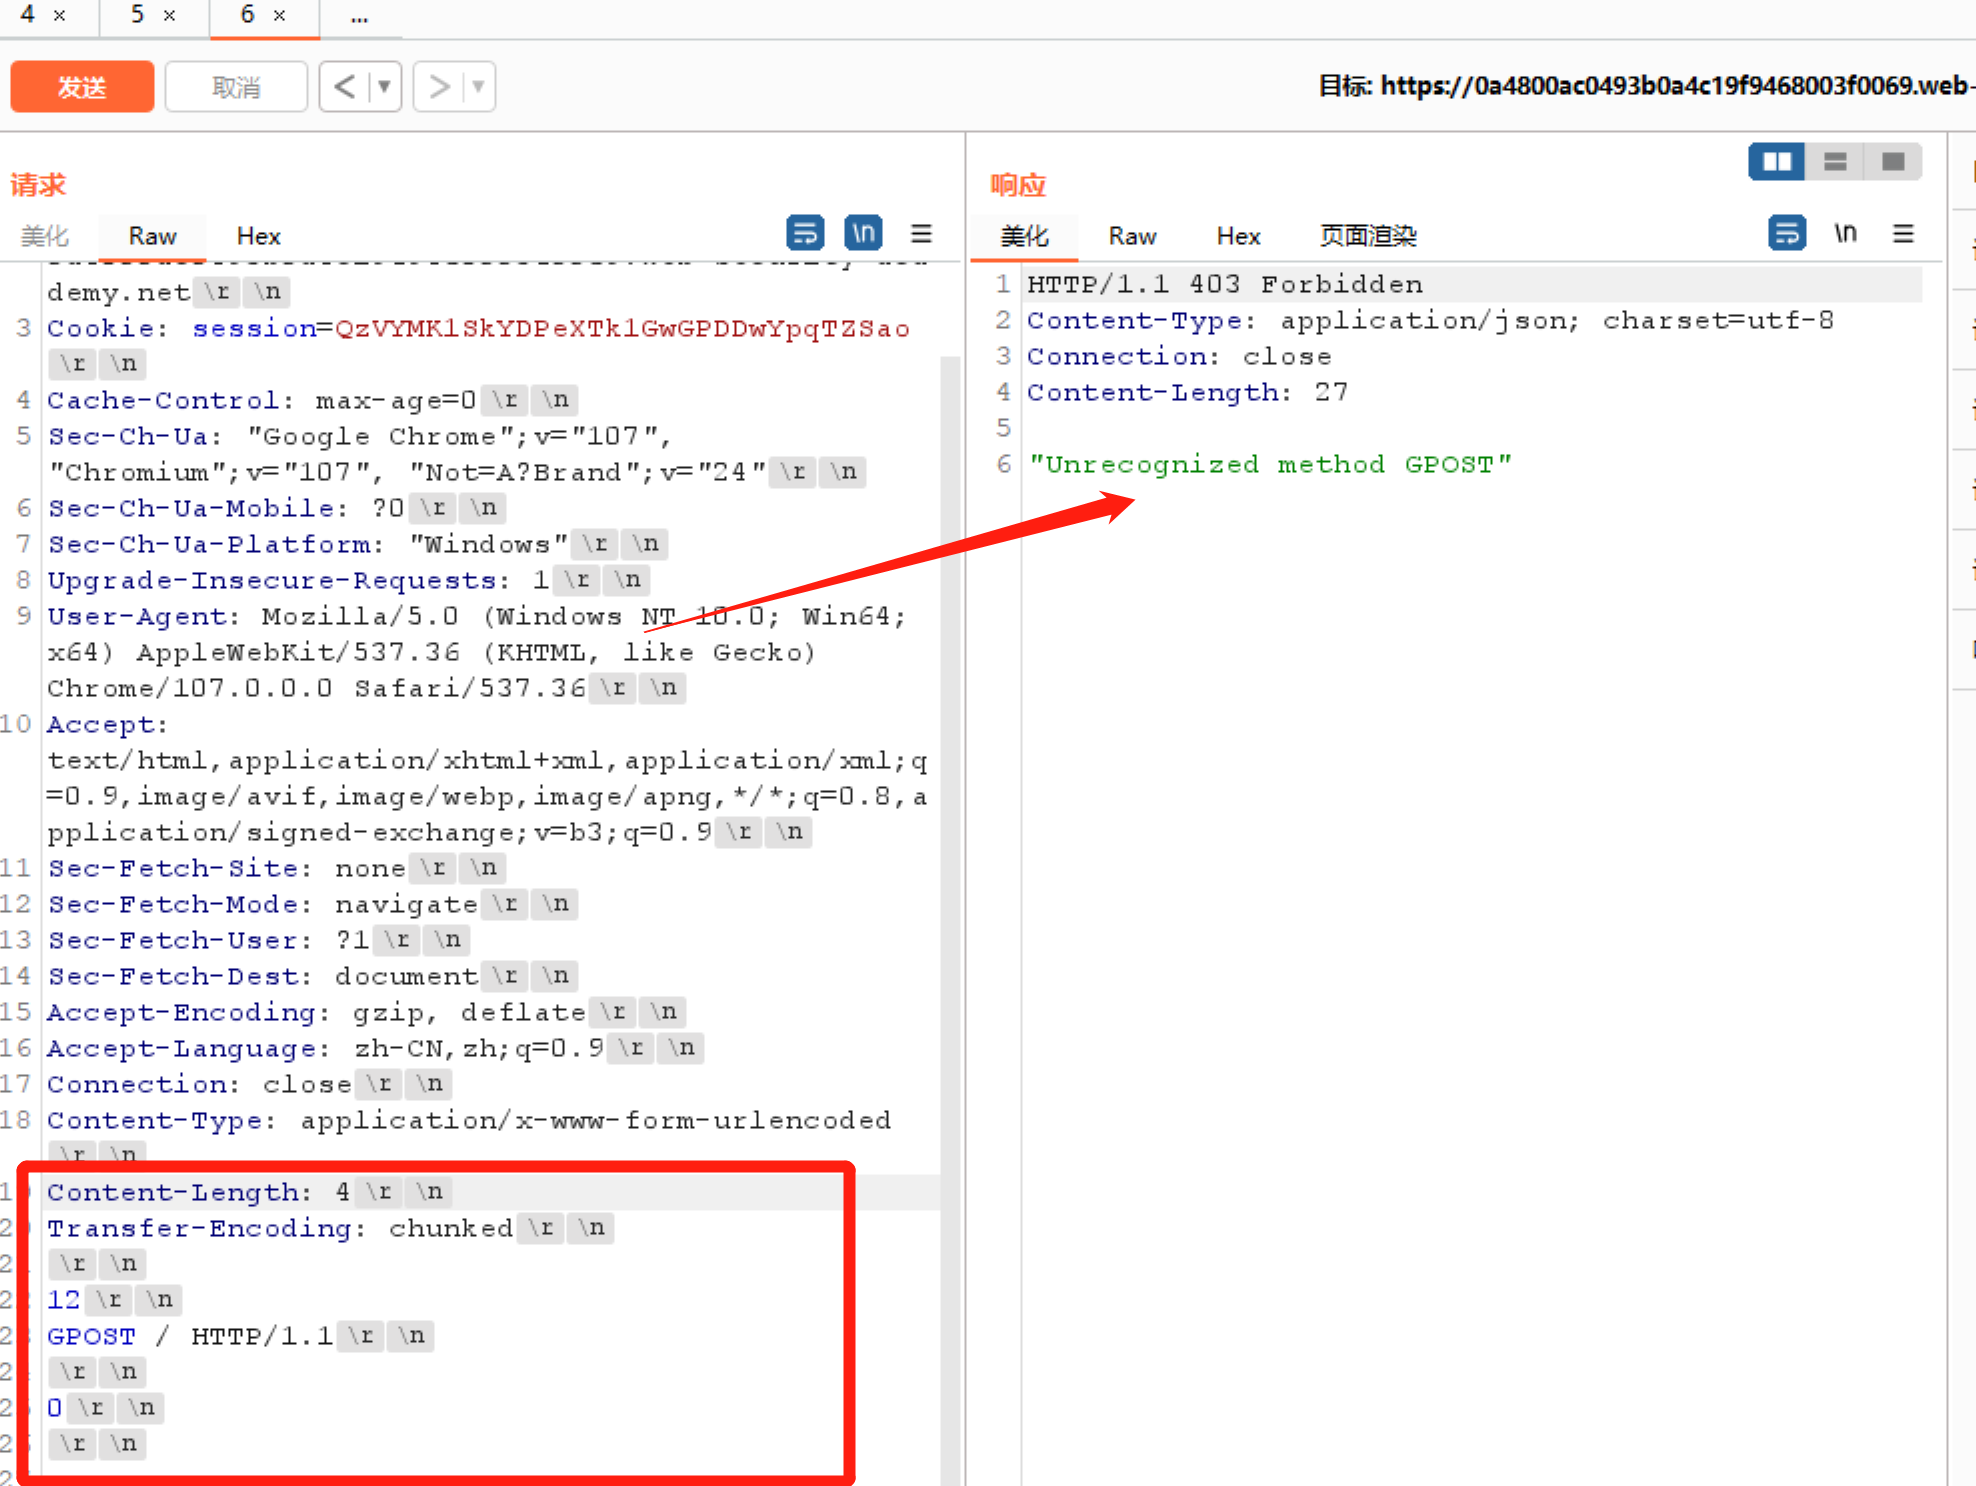Go back with the previous request arrow
1976x1486 pixels.
coord(344,87)
